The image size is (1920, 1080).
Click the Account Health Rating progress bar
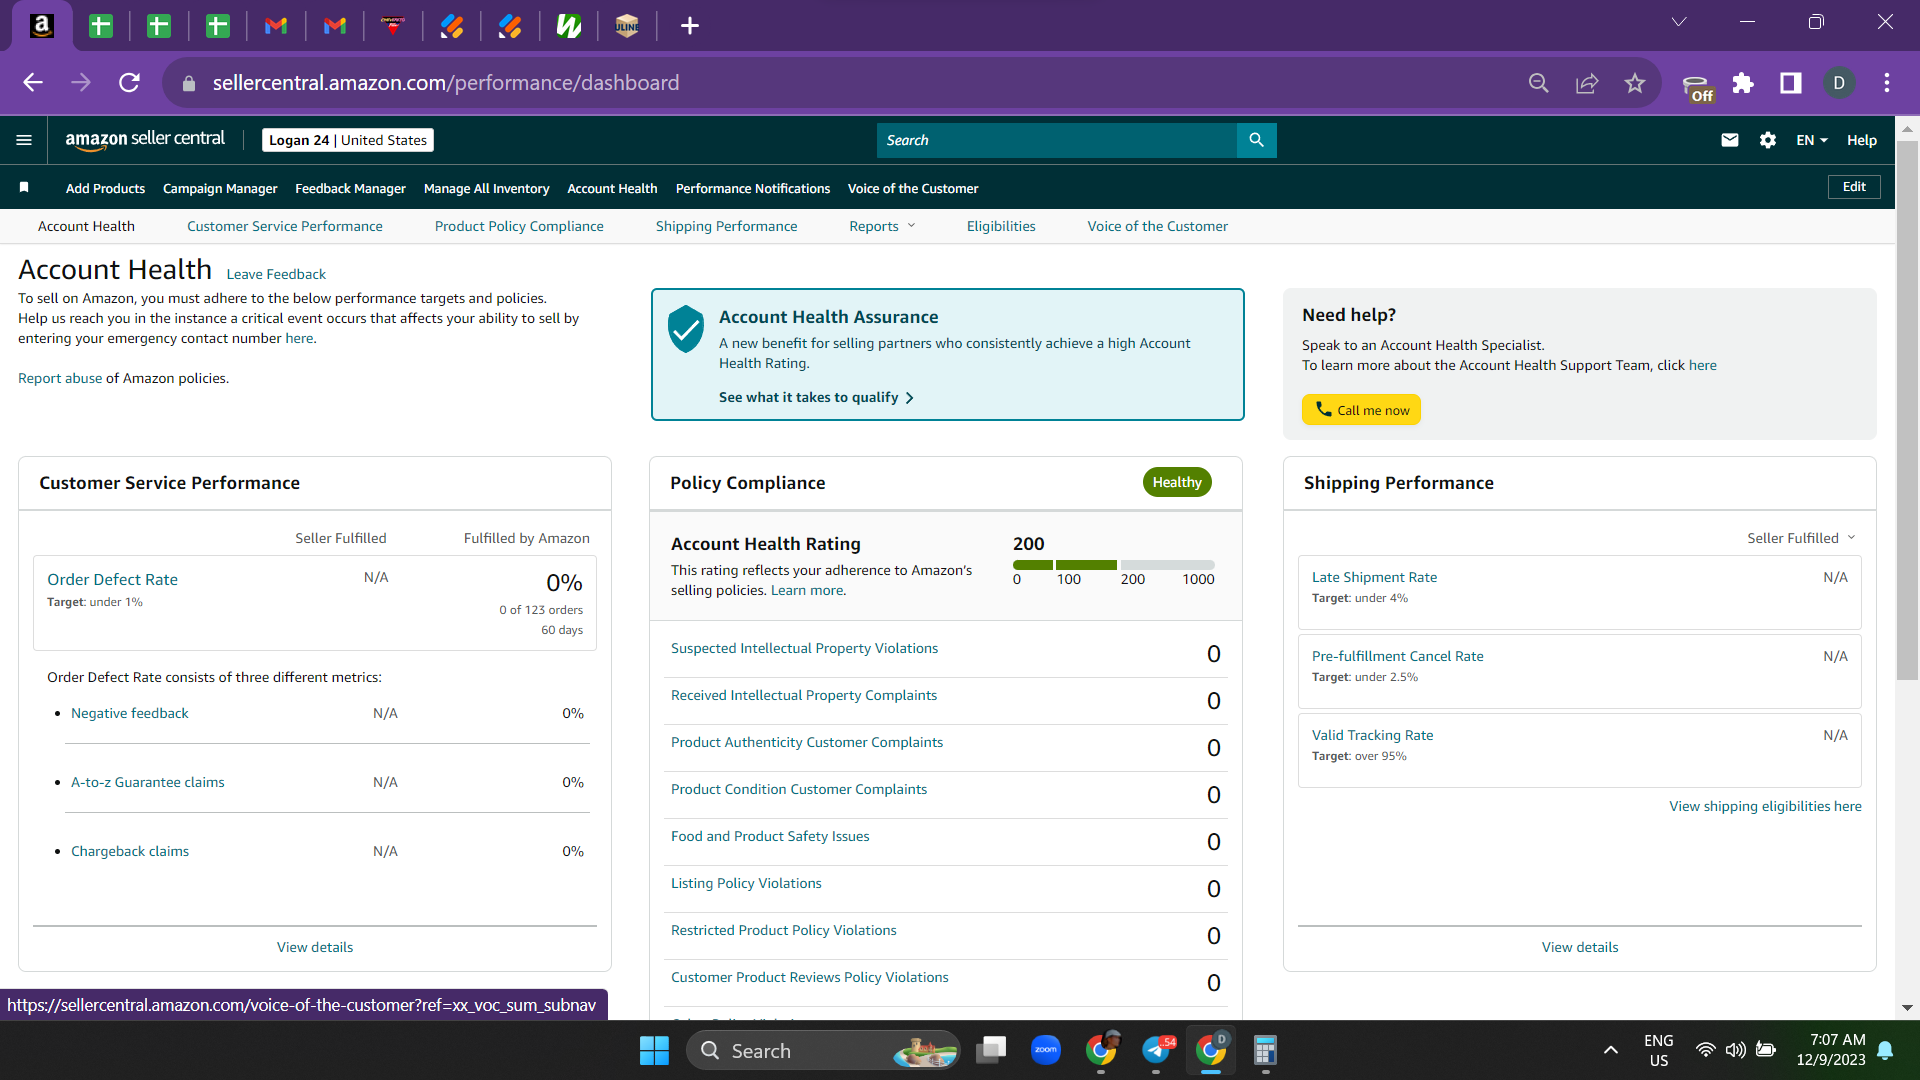pyautogui.click(x=1114, y=565)
